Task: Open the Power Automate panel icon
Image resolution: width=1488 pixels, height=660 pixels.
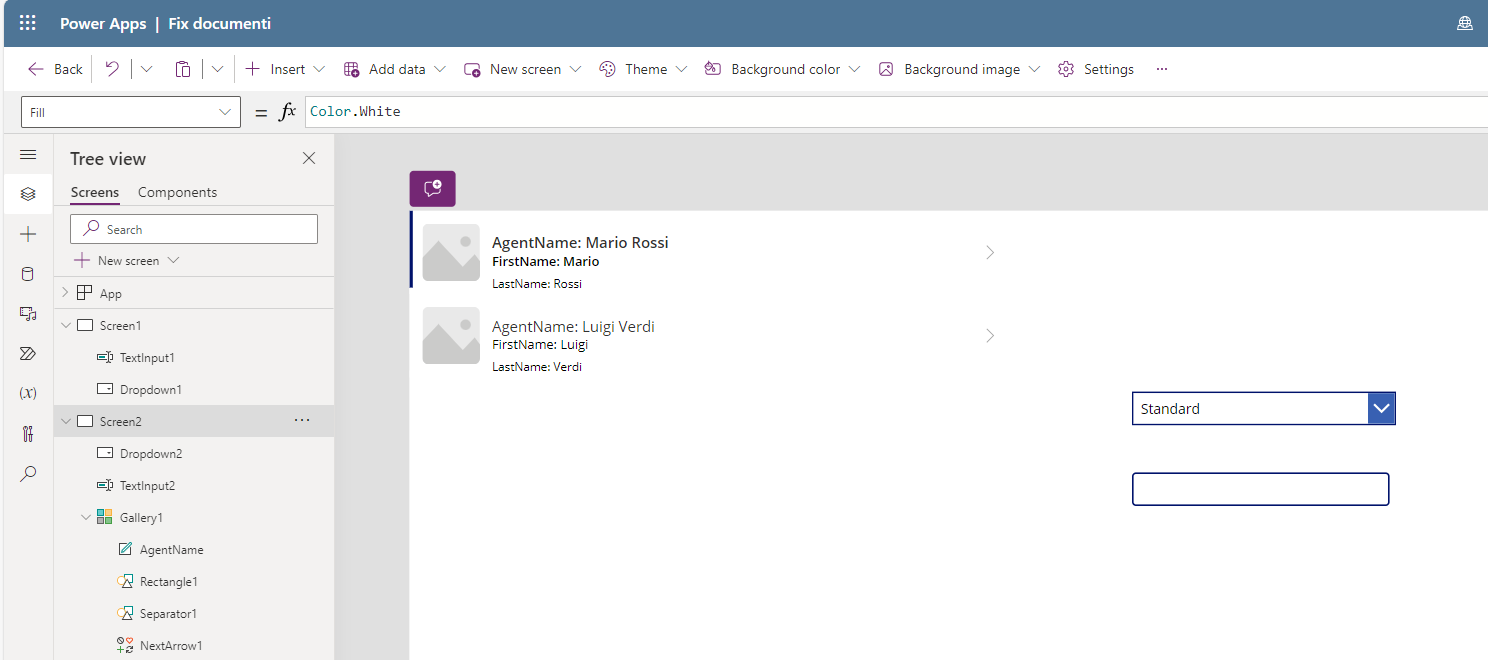Action: pos(27,353)
